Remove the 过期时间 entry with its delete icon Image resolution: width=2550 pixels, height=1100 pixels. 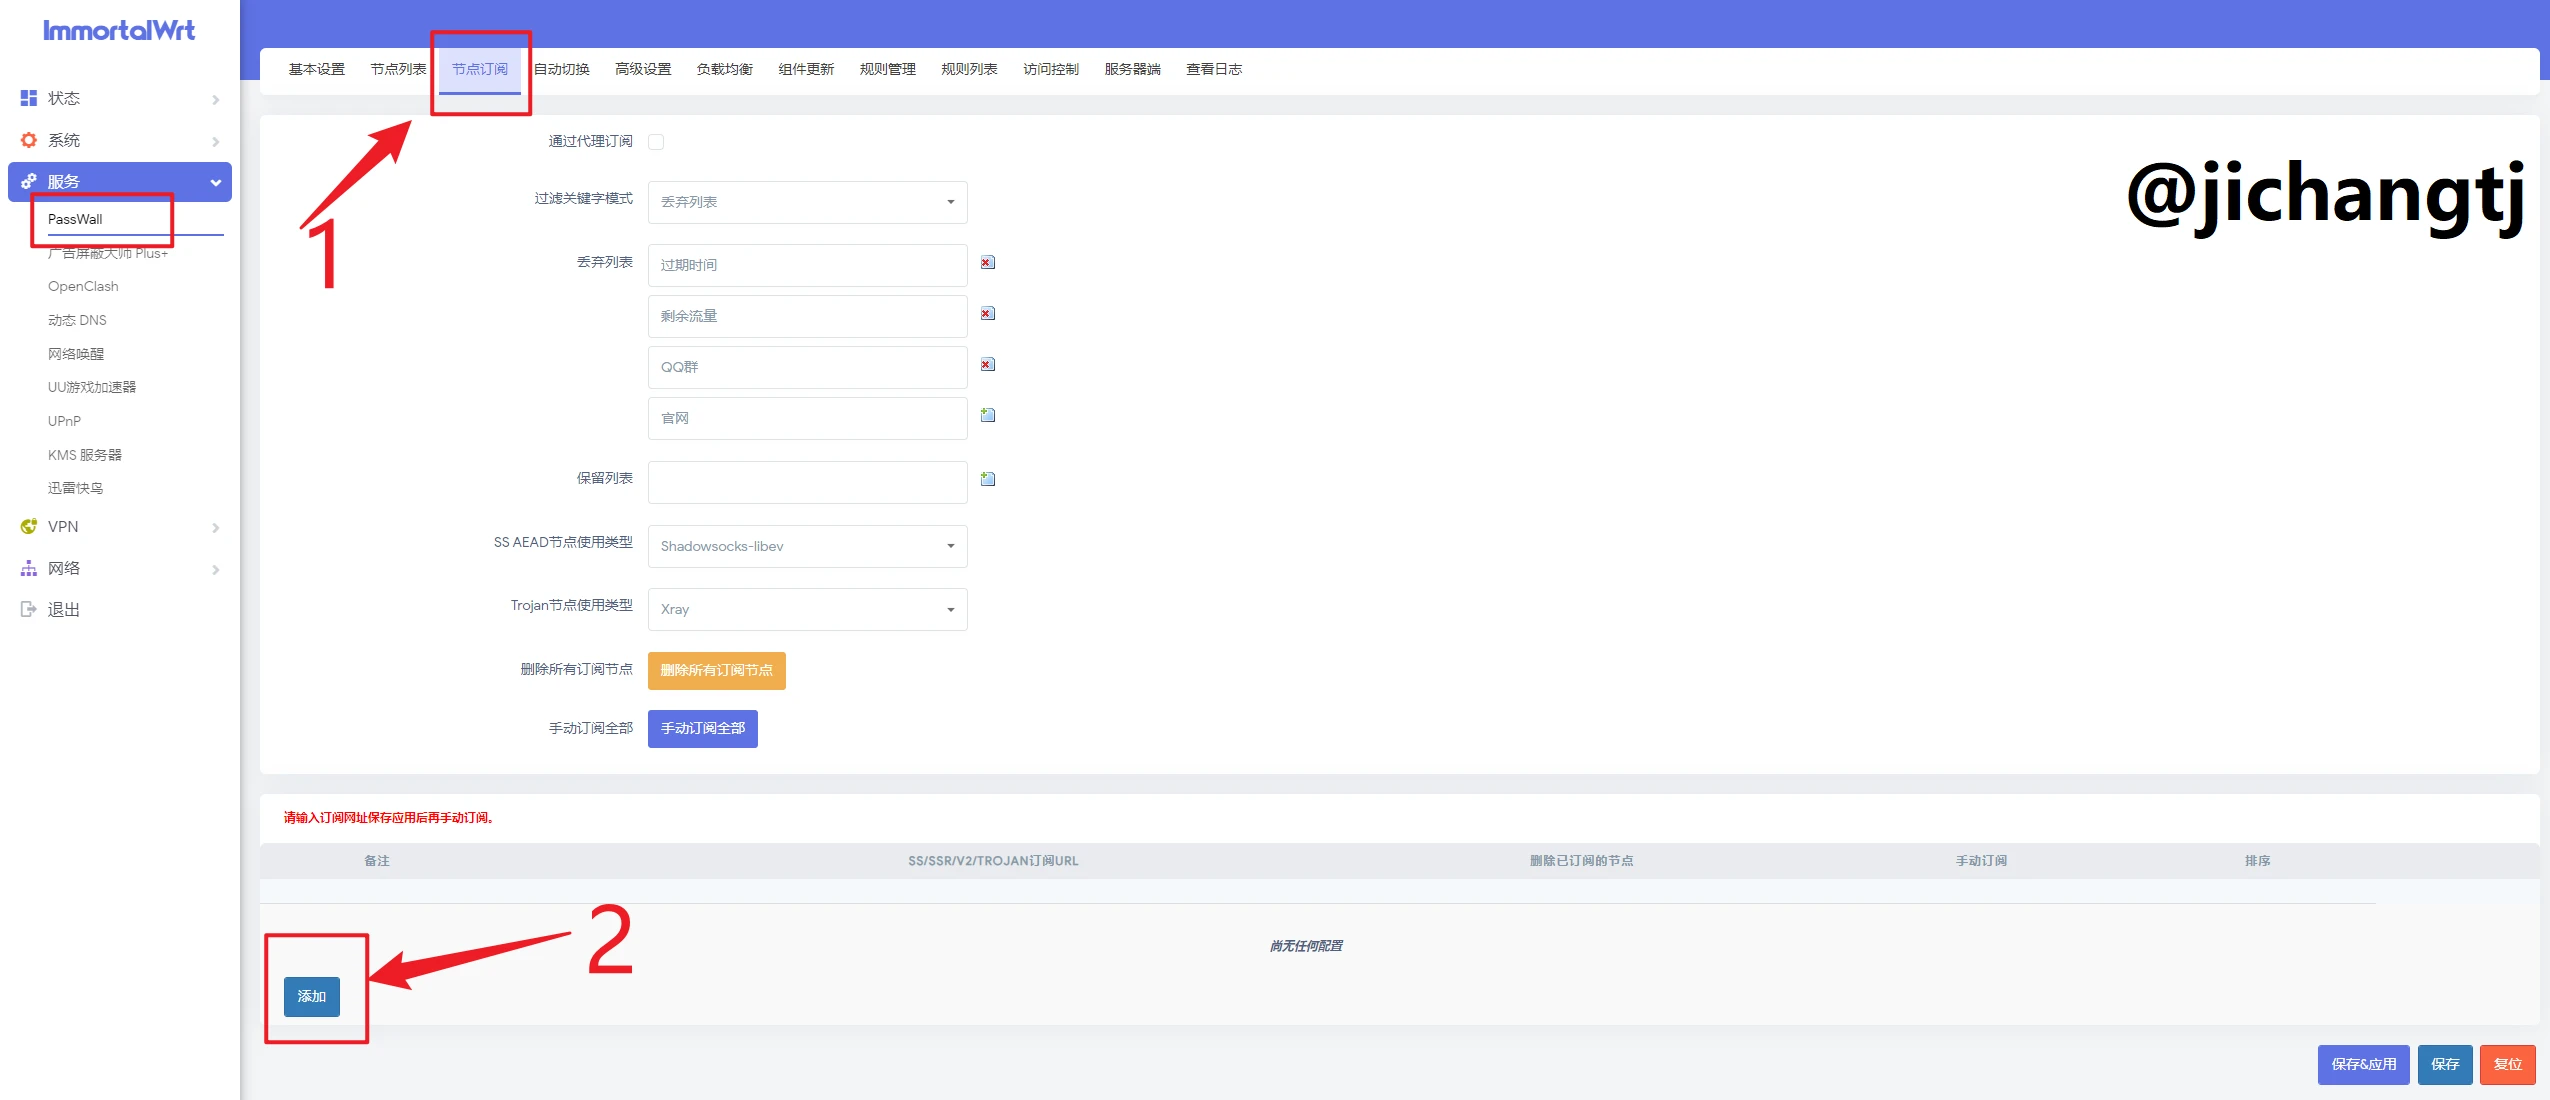[x=987, y=263]
